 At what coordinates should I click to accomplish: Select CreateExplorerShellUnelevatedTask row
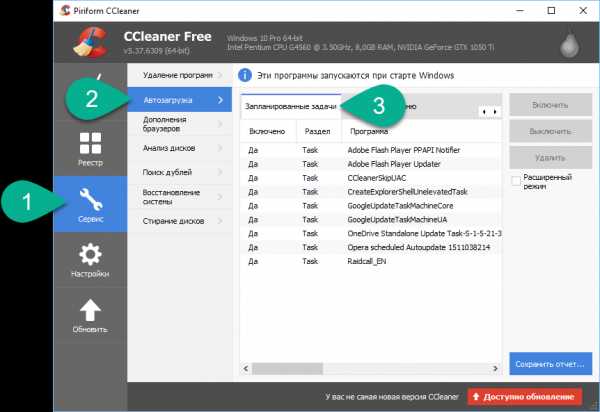pyautogui.click(x=371, y=192)
